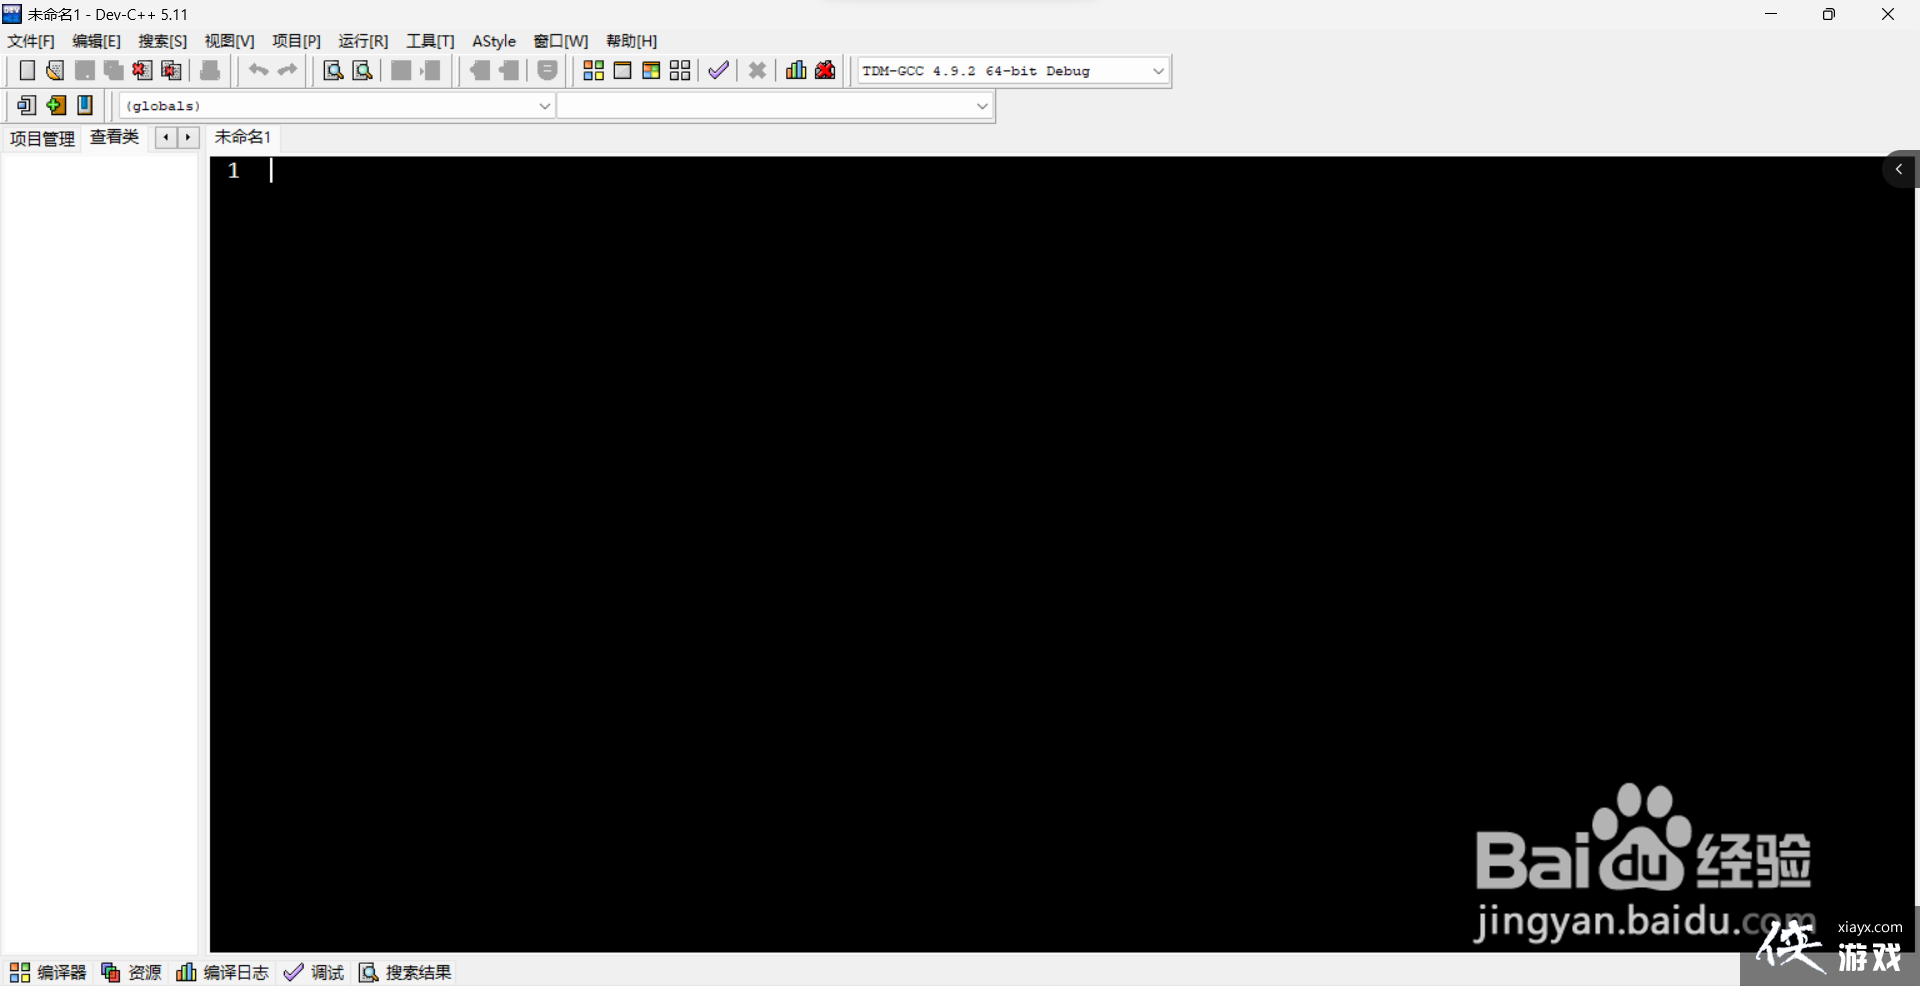Click the green-plus Add bookmark icon
Screen dimensions: 1920x986
(x=56, y=105)
